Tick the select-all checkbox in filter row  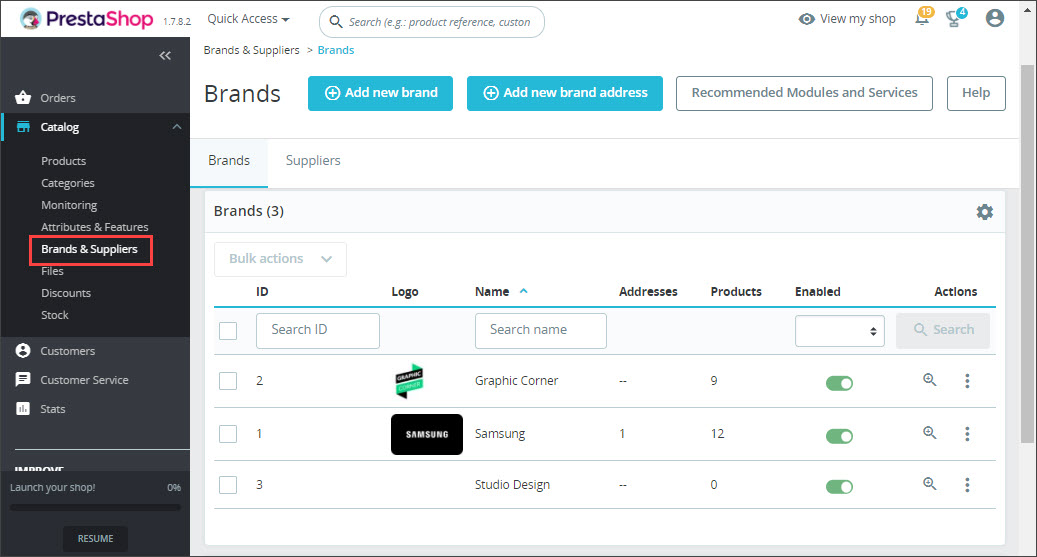point(228,331)
